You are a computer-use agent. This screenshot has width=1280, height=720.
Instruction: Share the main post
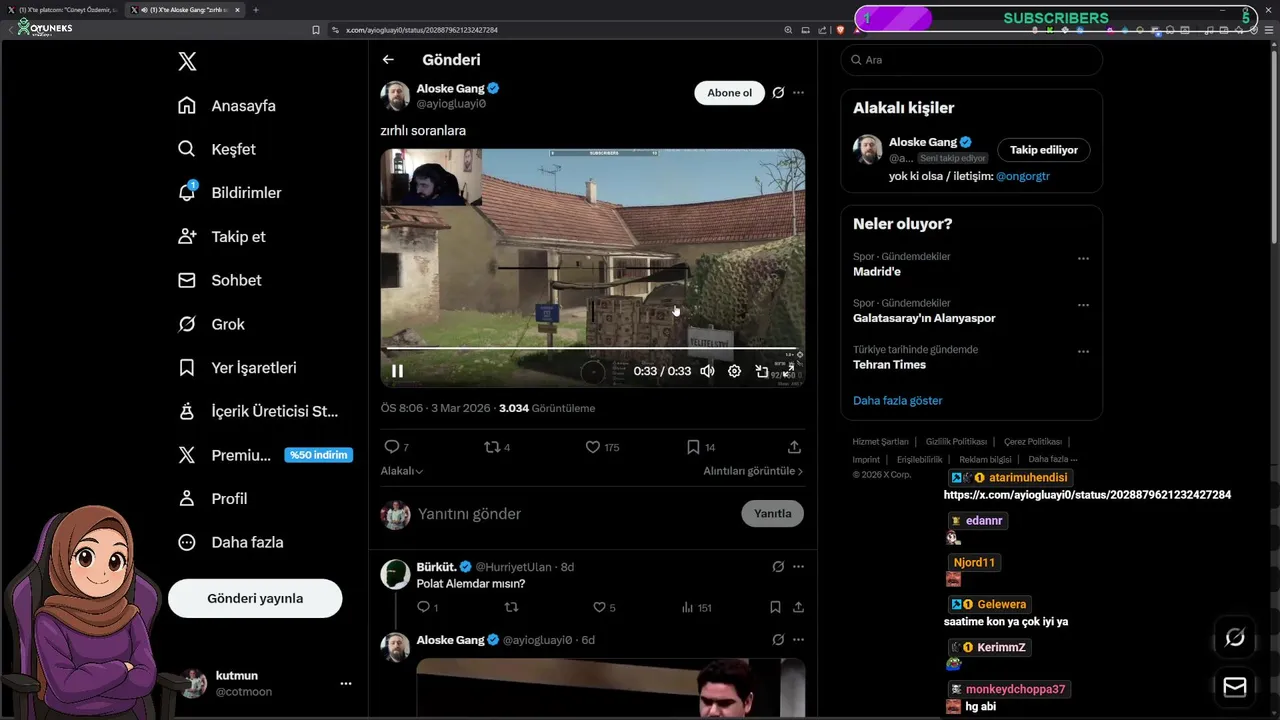click(x=794, y=447)
